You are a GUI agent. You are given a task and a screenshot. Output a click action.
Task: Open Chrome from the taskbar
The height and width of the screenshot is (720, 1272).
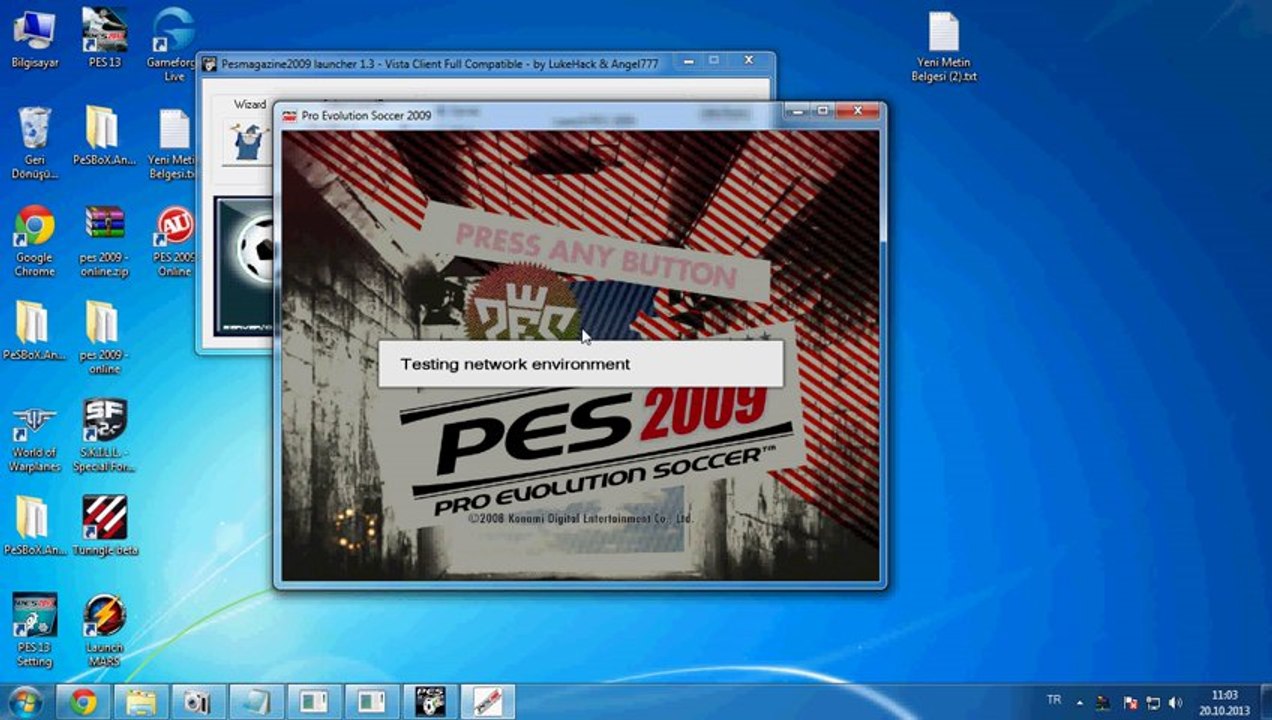tap(83, 702)
